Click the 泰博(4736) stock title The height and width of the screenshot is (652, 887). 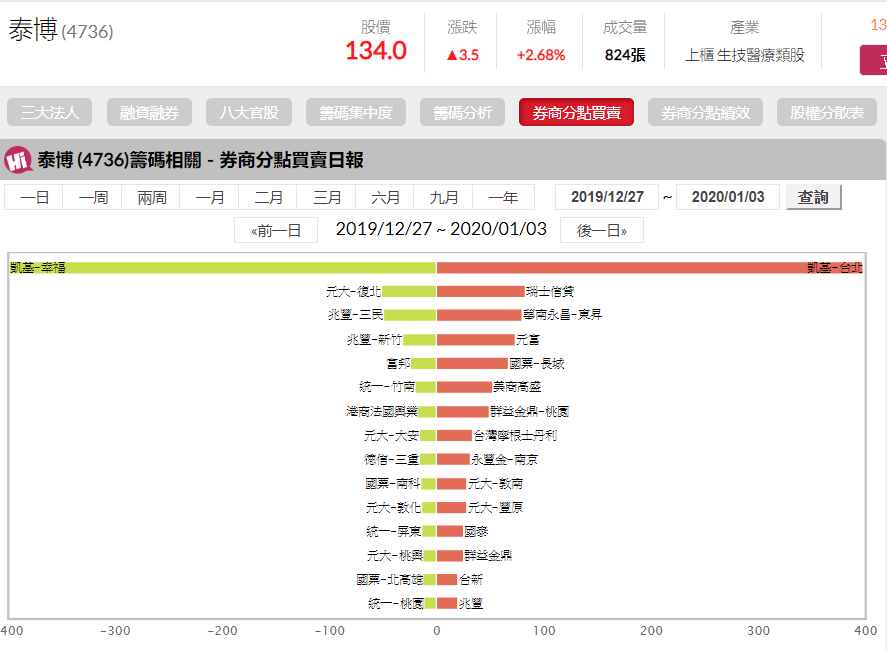pos(60,32)
